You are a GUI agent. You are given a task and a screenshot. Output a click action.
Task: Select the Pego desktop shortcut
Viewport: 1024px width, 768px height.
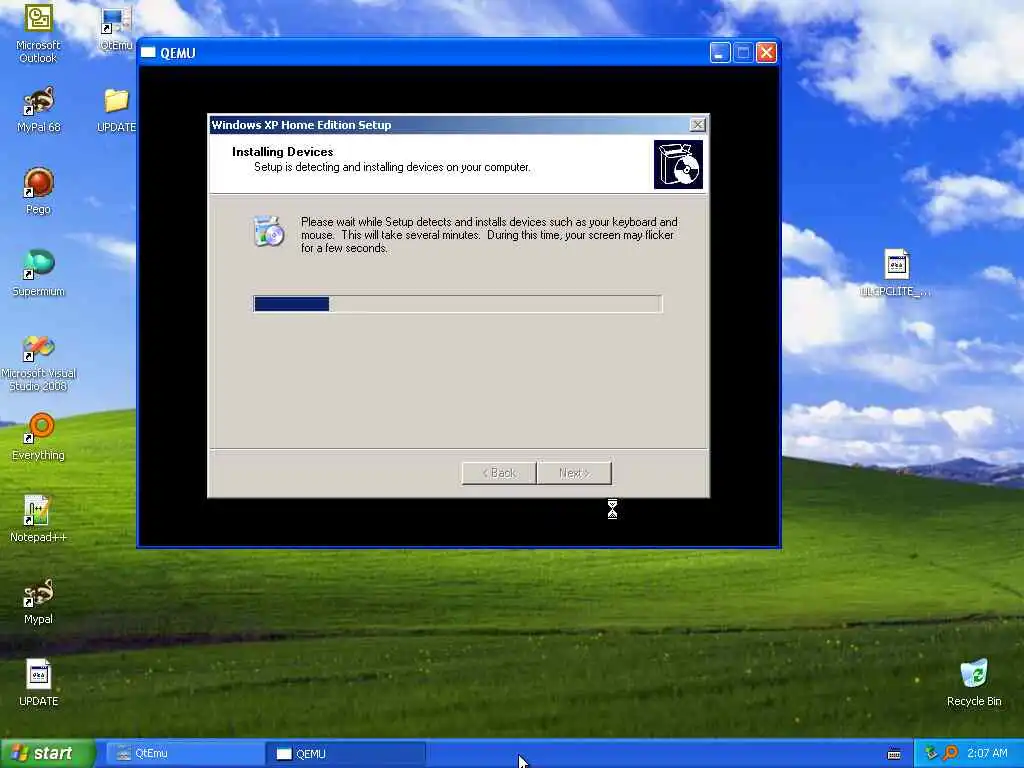coord(39,191)
